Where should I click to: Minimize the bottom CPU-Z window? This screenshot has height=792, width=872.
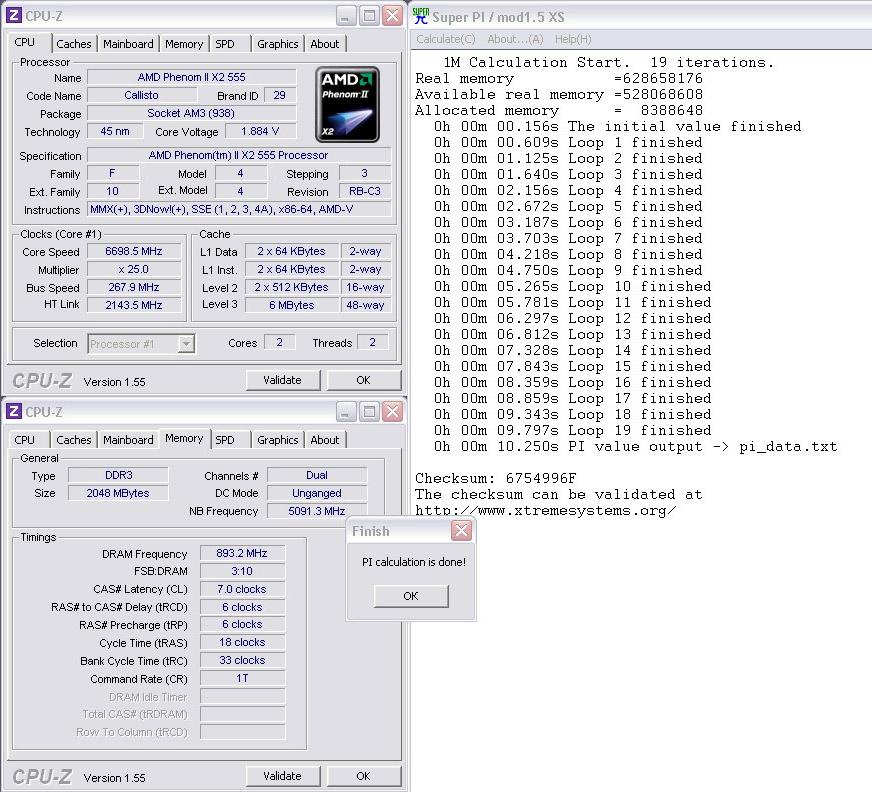pos(345,412)
